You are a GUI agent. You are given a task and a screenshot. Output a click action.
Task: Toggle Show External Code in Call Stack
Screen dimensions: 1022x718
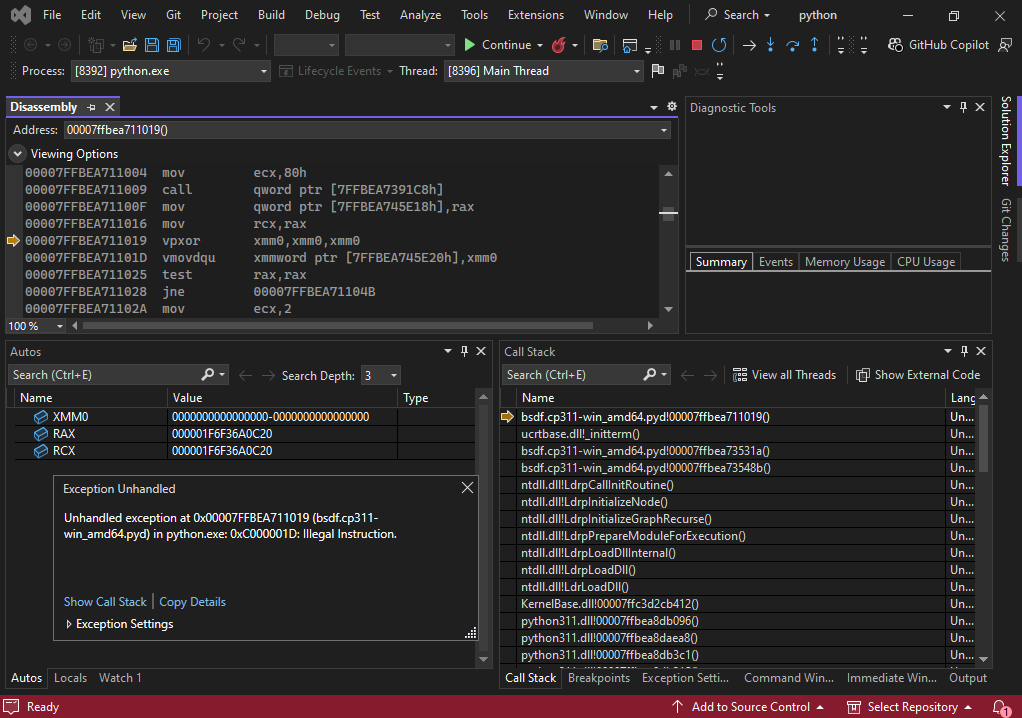click(x=917, y=375)
